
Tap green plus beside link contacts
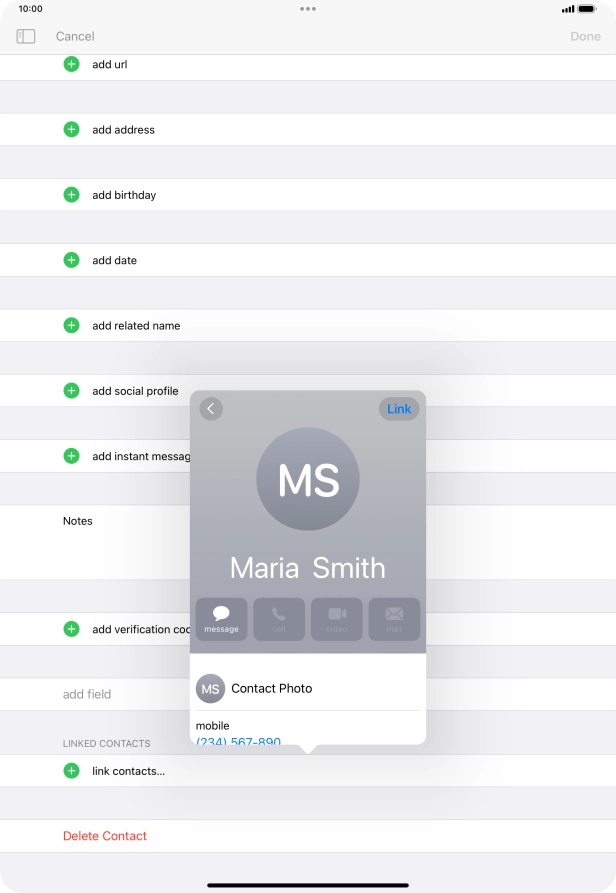pos(71,771)
